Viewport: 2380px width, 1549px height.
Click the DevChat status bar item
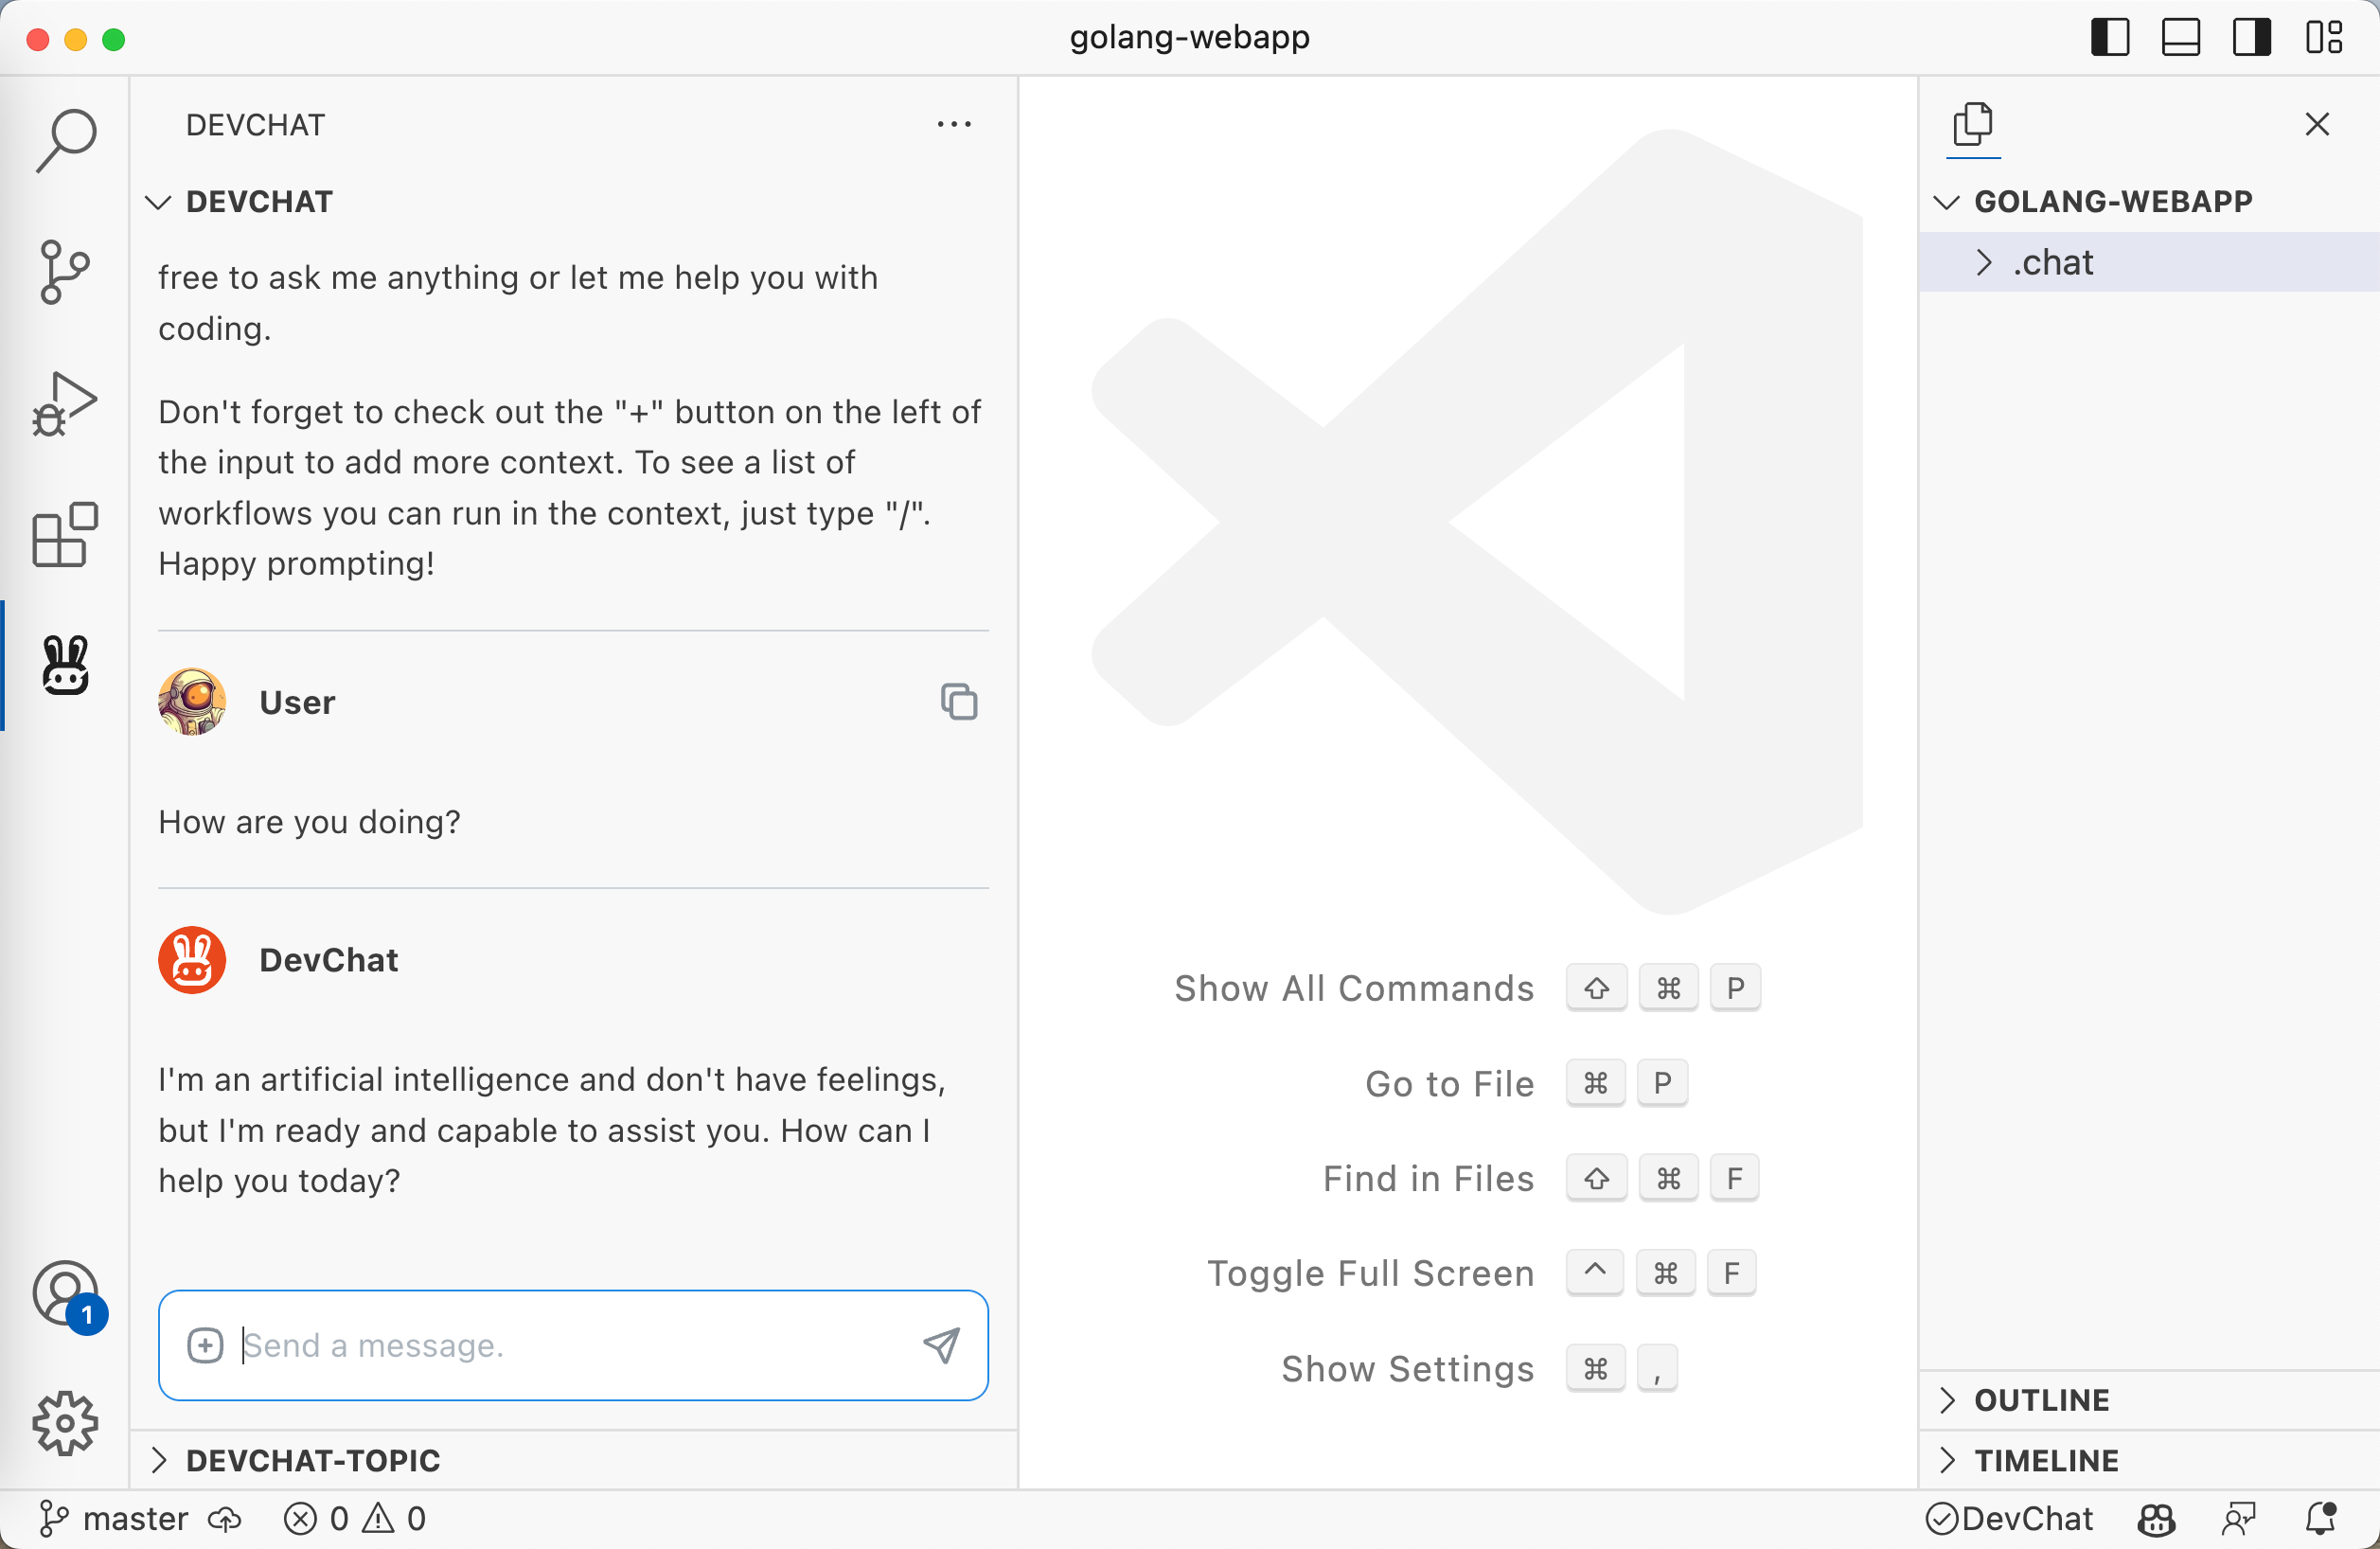[2010, 1519]
